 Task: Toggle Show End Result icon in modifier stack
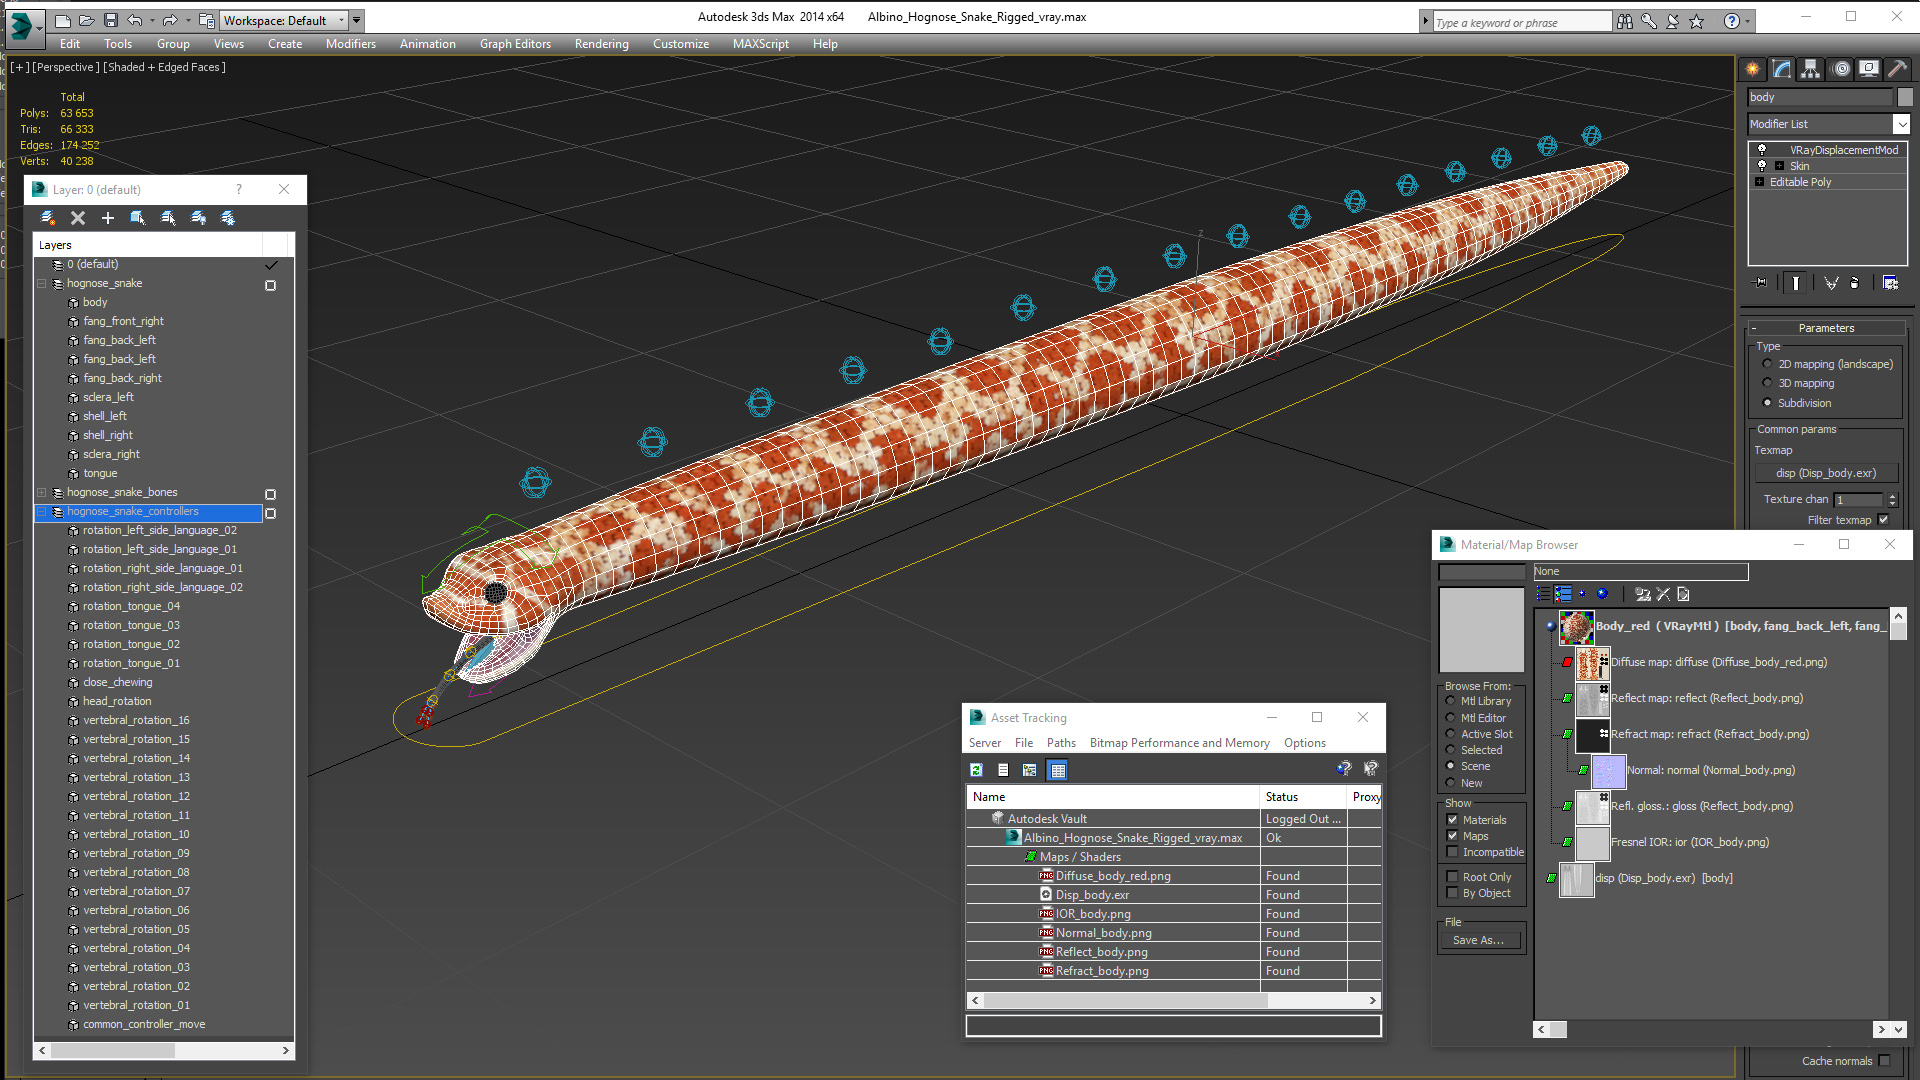[1796, 283]
